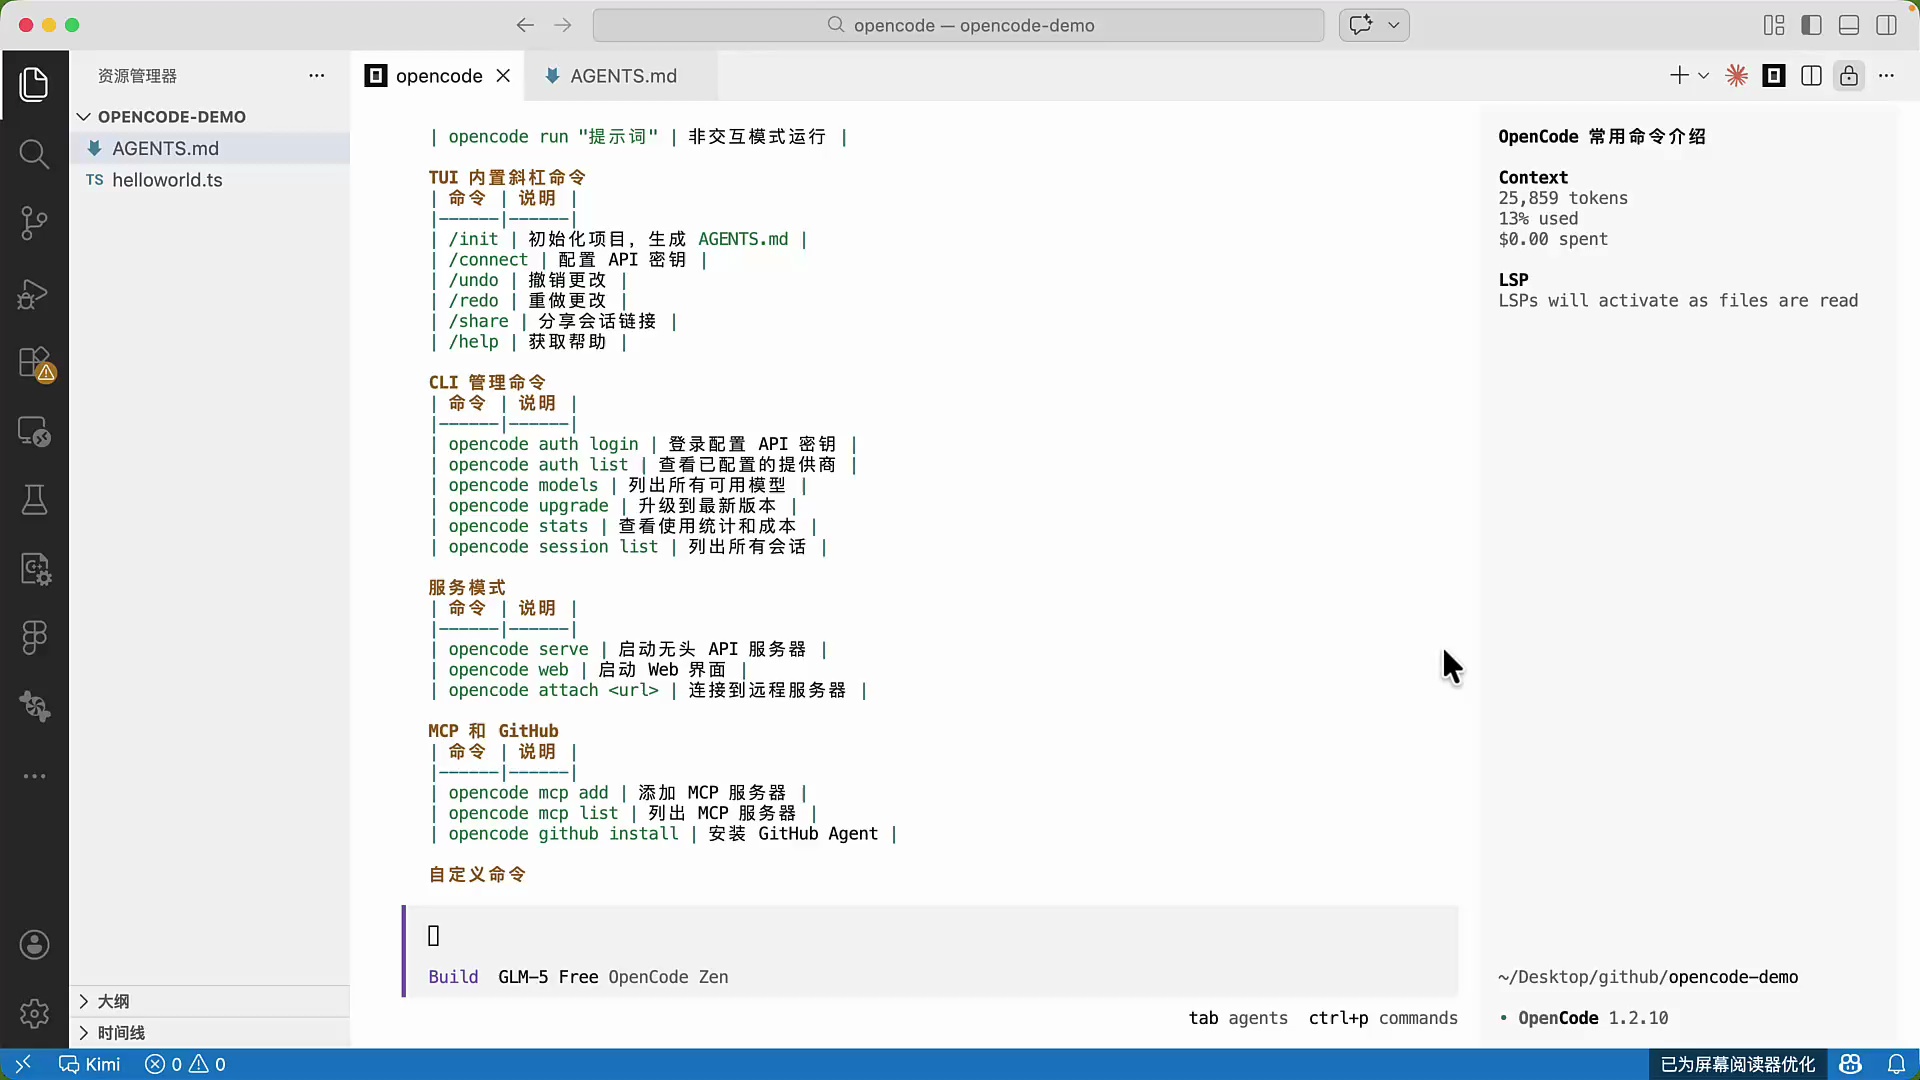The width and height of the screenshot is (1920, 1080).
Task: Open the Manage gear menu
Action: [x=34, y=1014]
